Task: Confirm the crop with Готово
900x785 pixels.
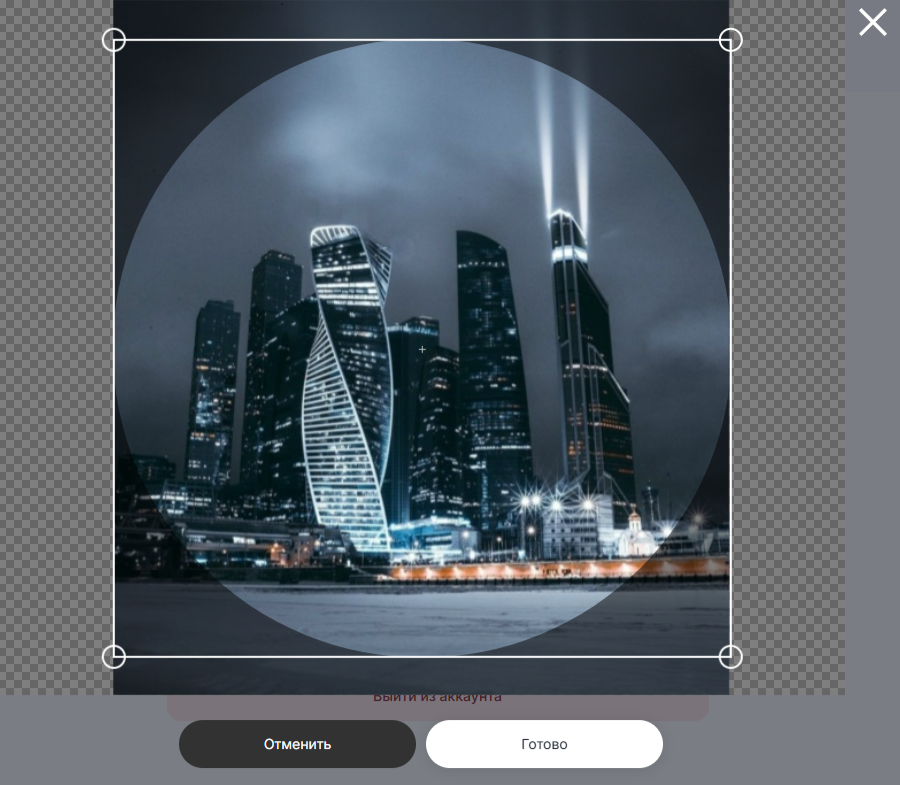Action: pos(544,744)
